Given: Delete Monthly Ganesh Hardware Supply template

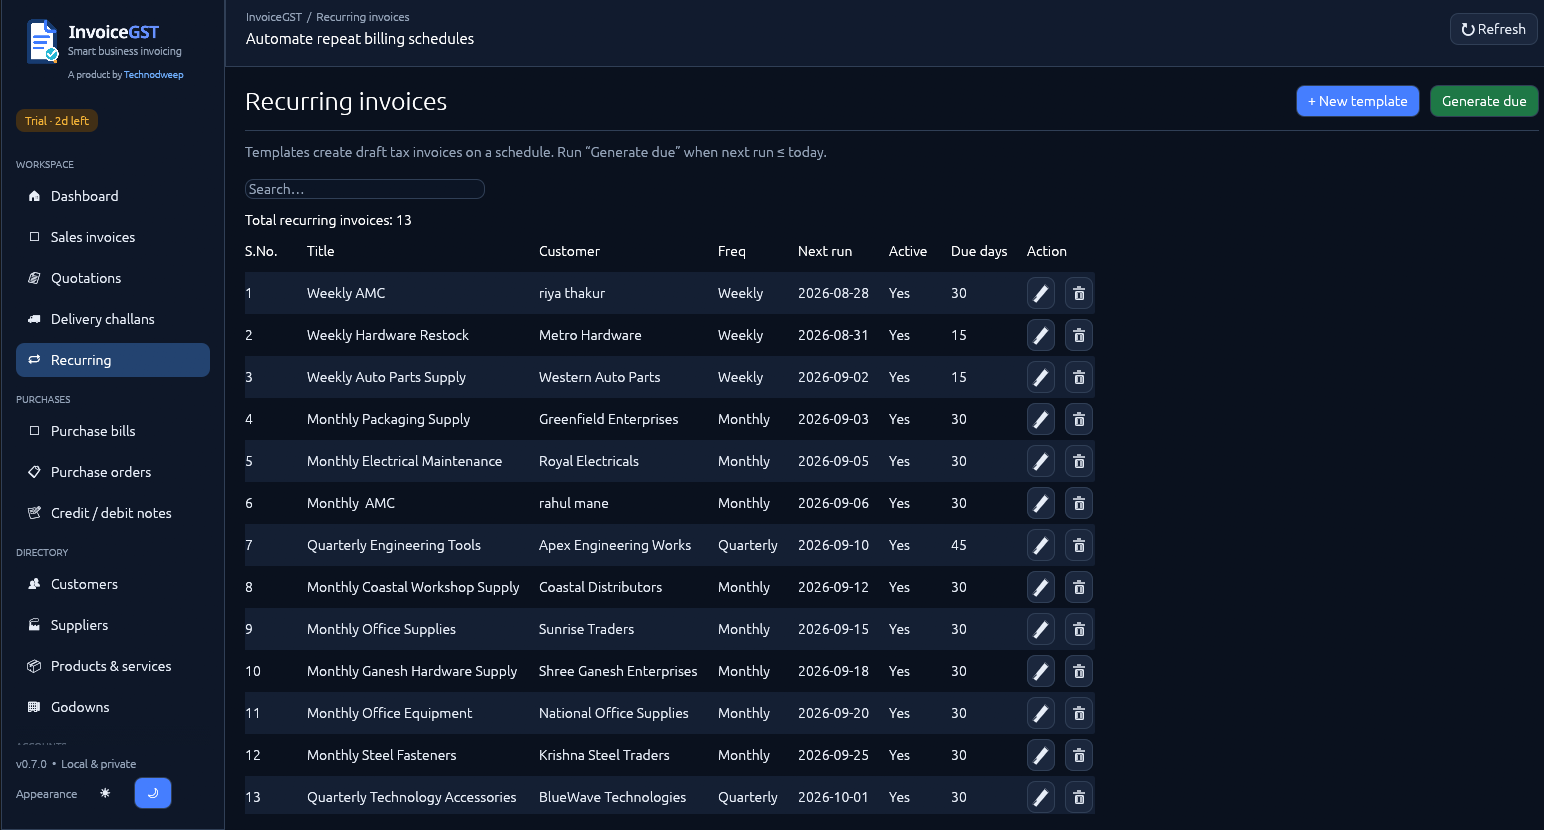Looking at the screenshot, I should point(1079,671).
